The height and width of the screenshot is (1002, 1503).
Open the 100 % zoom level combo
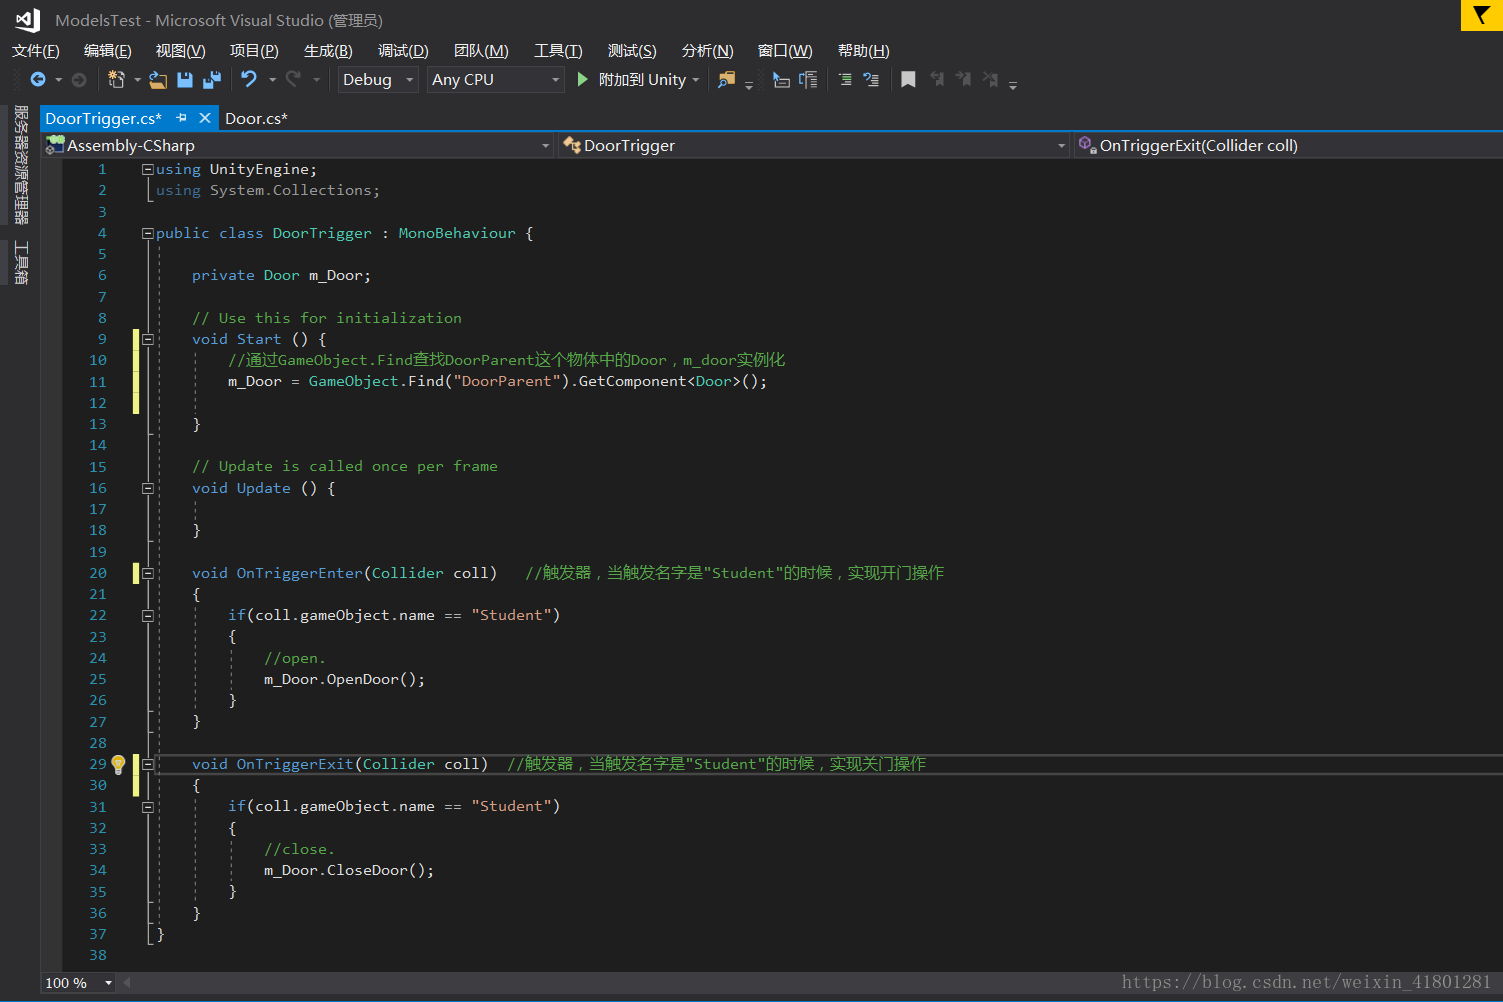pos(78,983)
